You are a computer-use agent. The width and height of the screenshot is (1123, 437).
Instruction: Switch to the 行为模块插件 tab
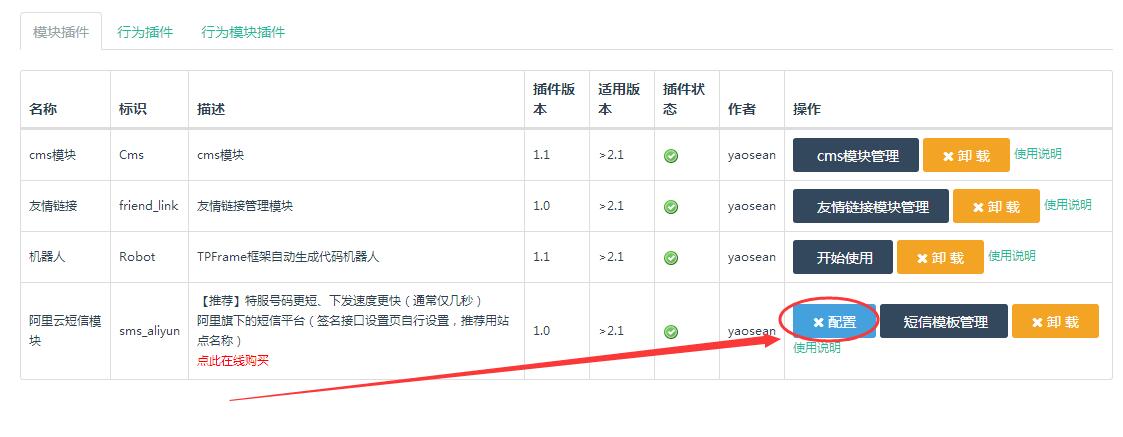click(x=243, y=32)
